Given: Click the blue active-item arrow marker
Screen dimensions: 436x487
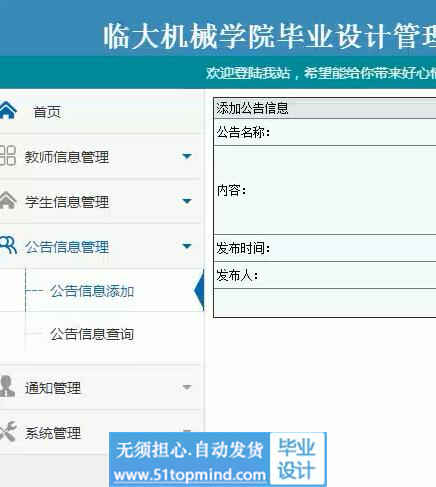Looking at the screenshot, I should coord(199,290).
